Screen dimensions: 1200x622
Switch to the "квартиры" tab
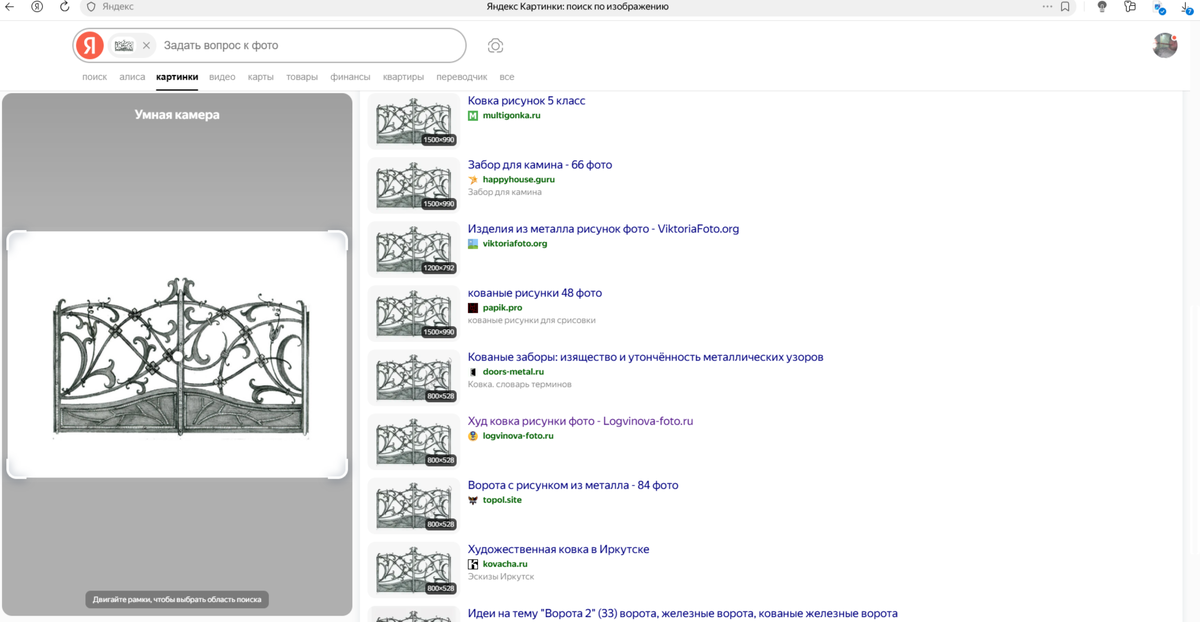403,77
